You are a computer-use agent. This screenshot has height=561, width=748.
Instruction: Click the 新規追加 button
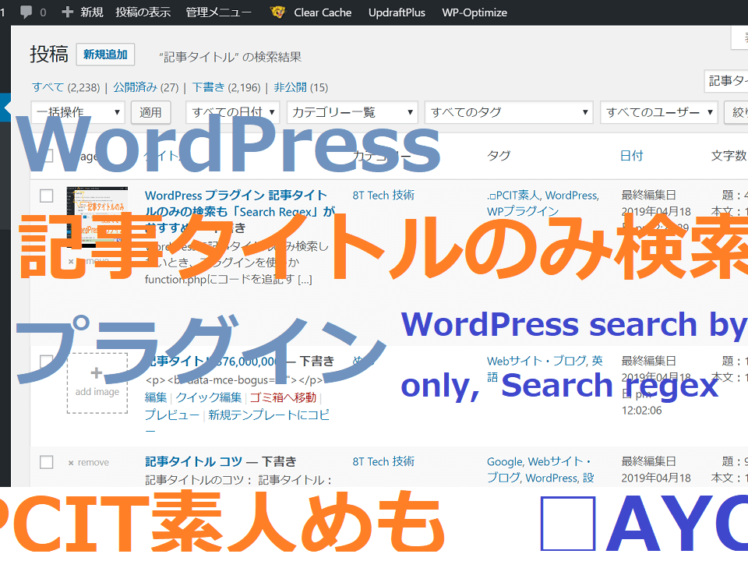(105, 54)
